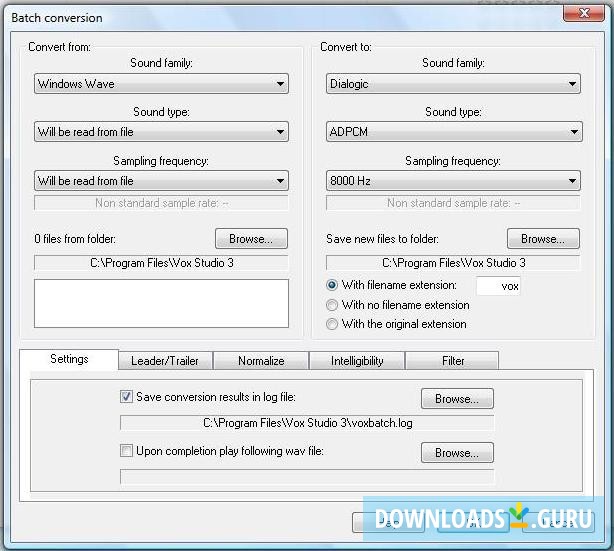Expand the 8000 Hz sampling frequency dropdown
The width and height of the screenshot is (614, 551).
pos(453,181)
